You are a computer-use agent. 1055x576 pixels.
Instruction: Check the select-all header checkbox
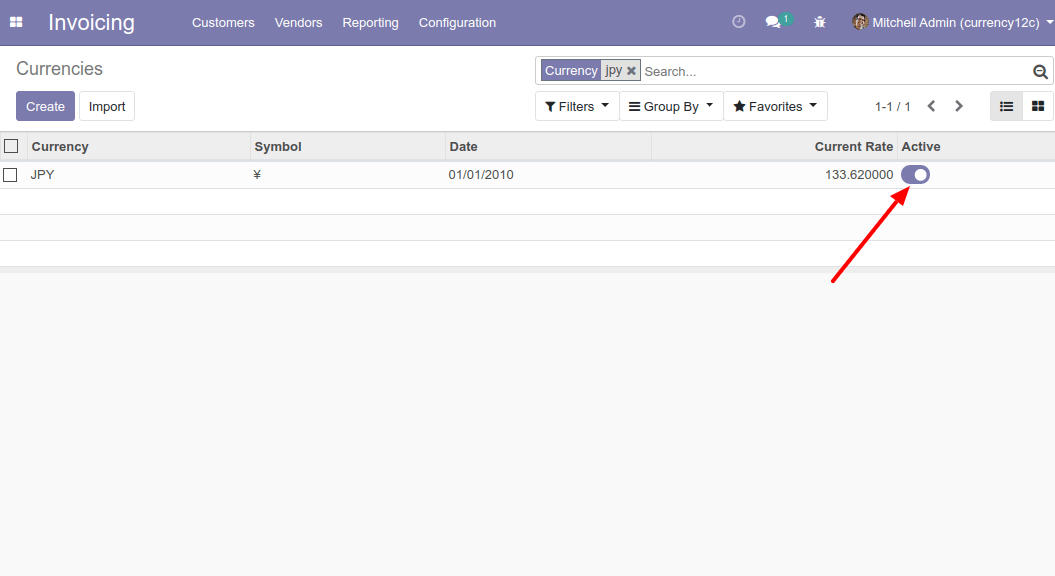[11, 146]
